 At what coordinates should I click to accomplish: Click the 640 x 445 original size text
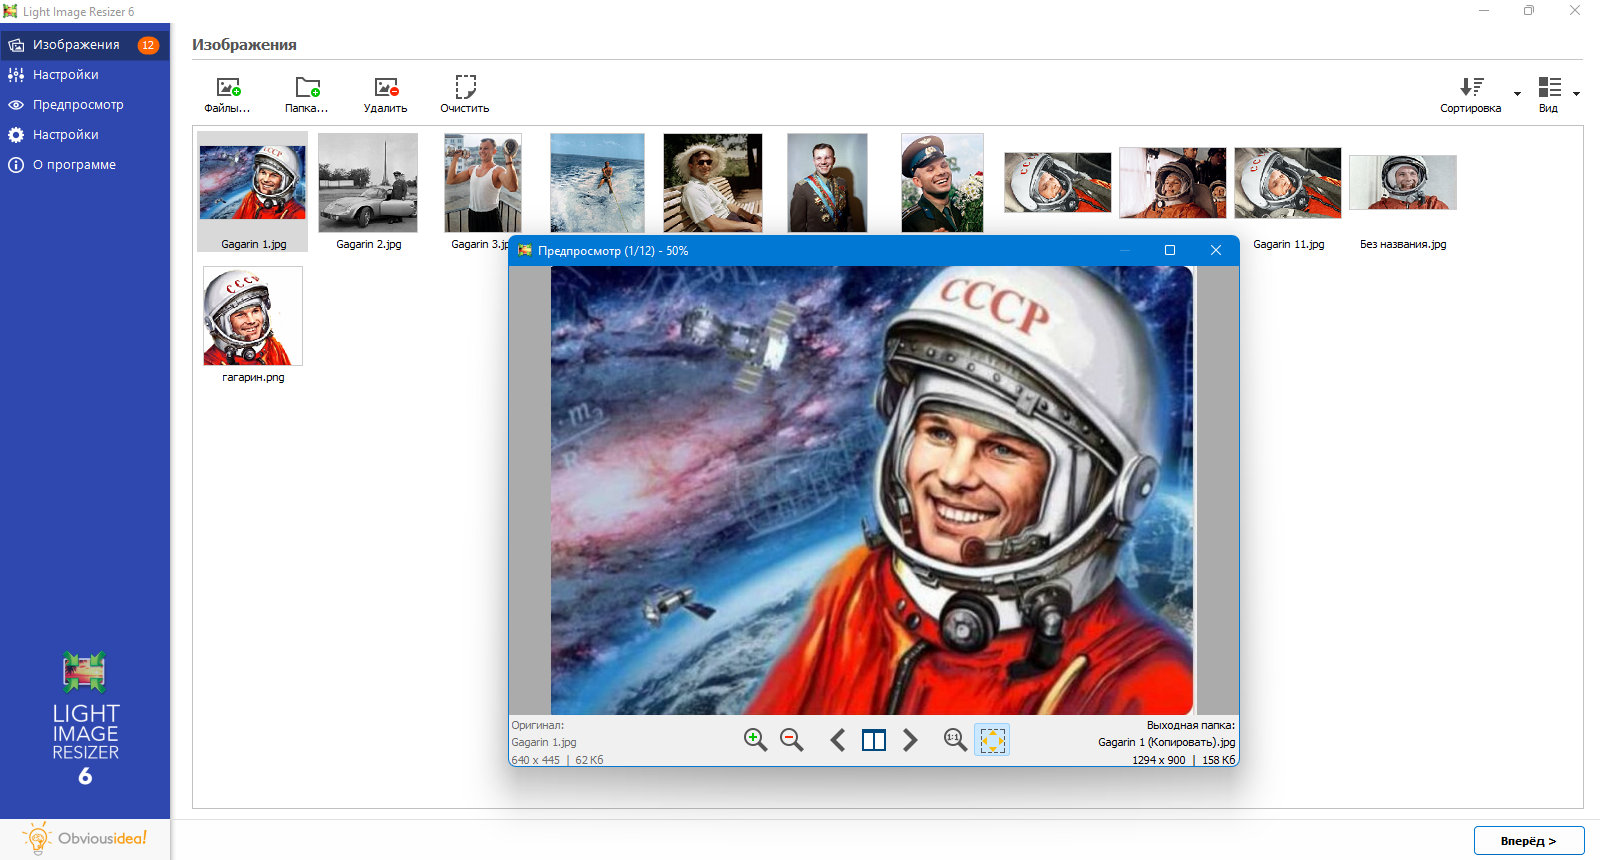pyautogui.click(x=536, y=760)
